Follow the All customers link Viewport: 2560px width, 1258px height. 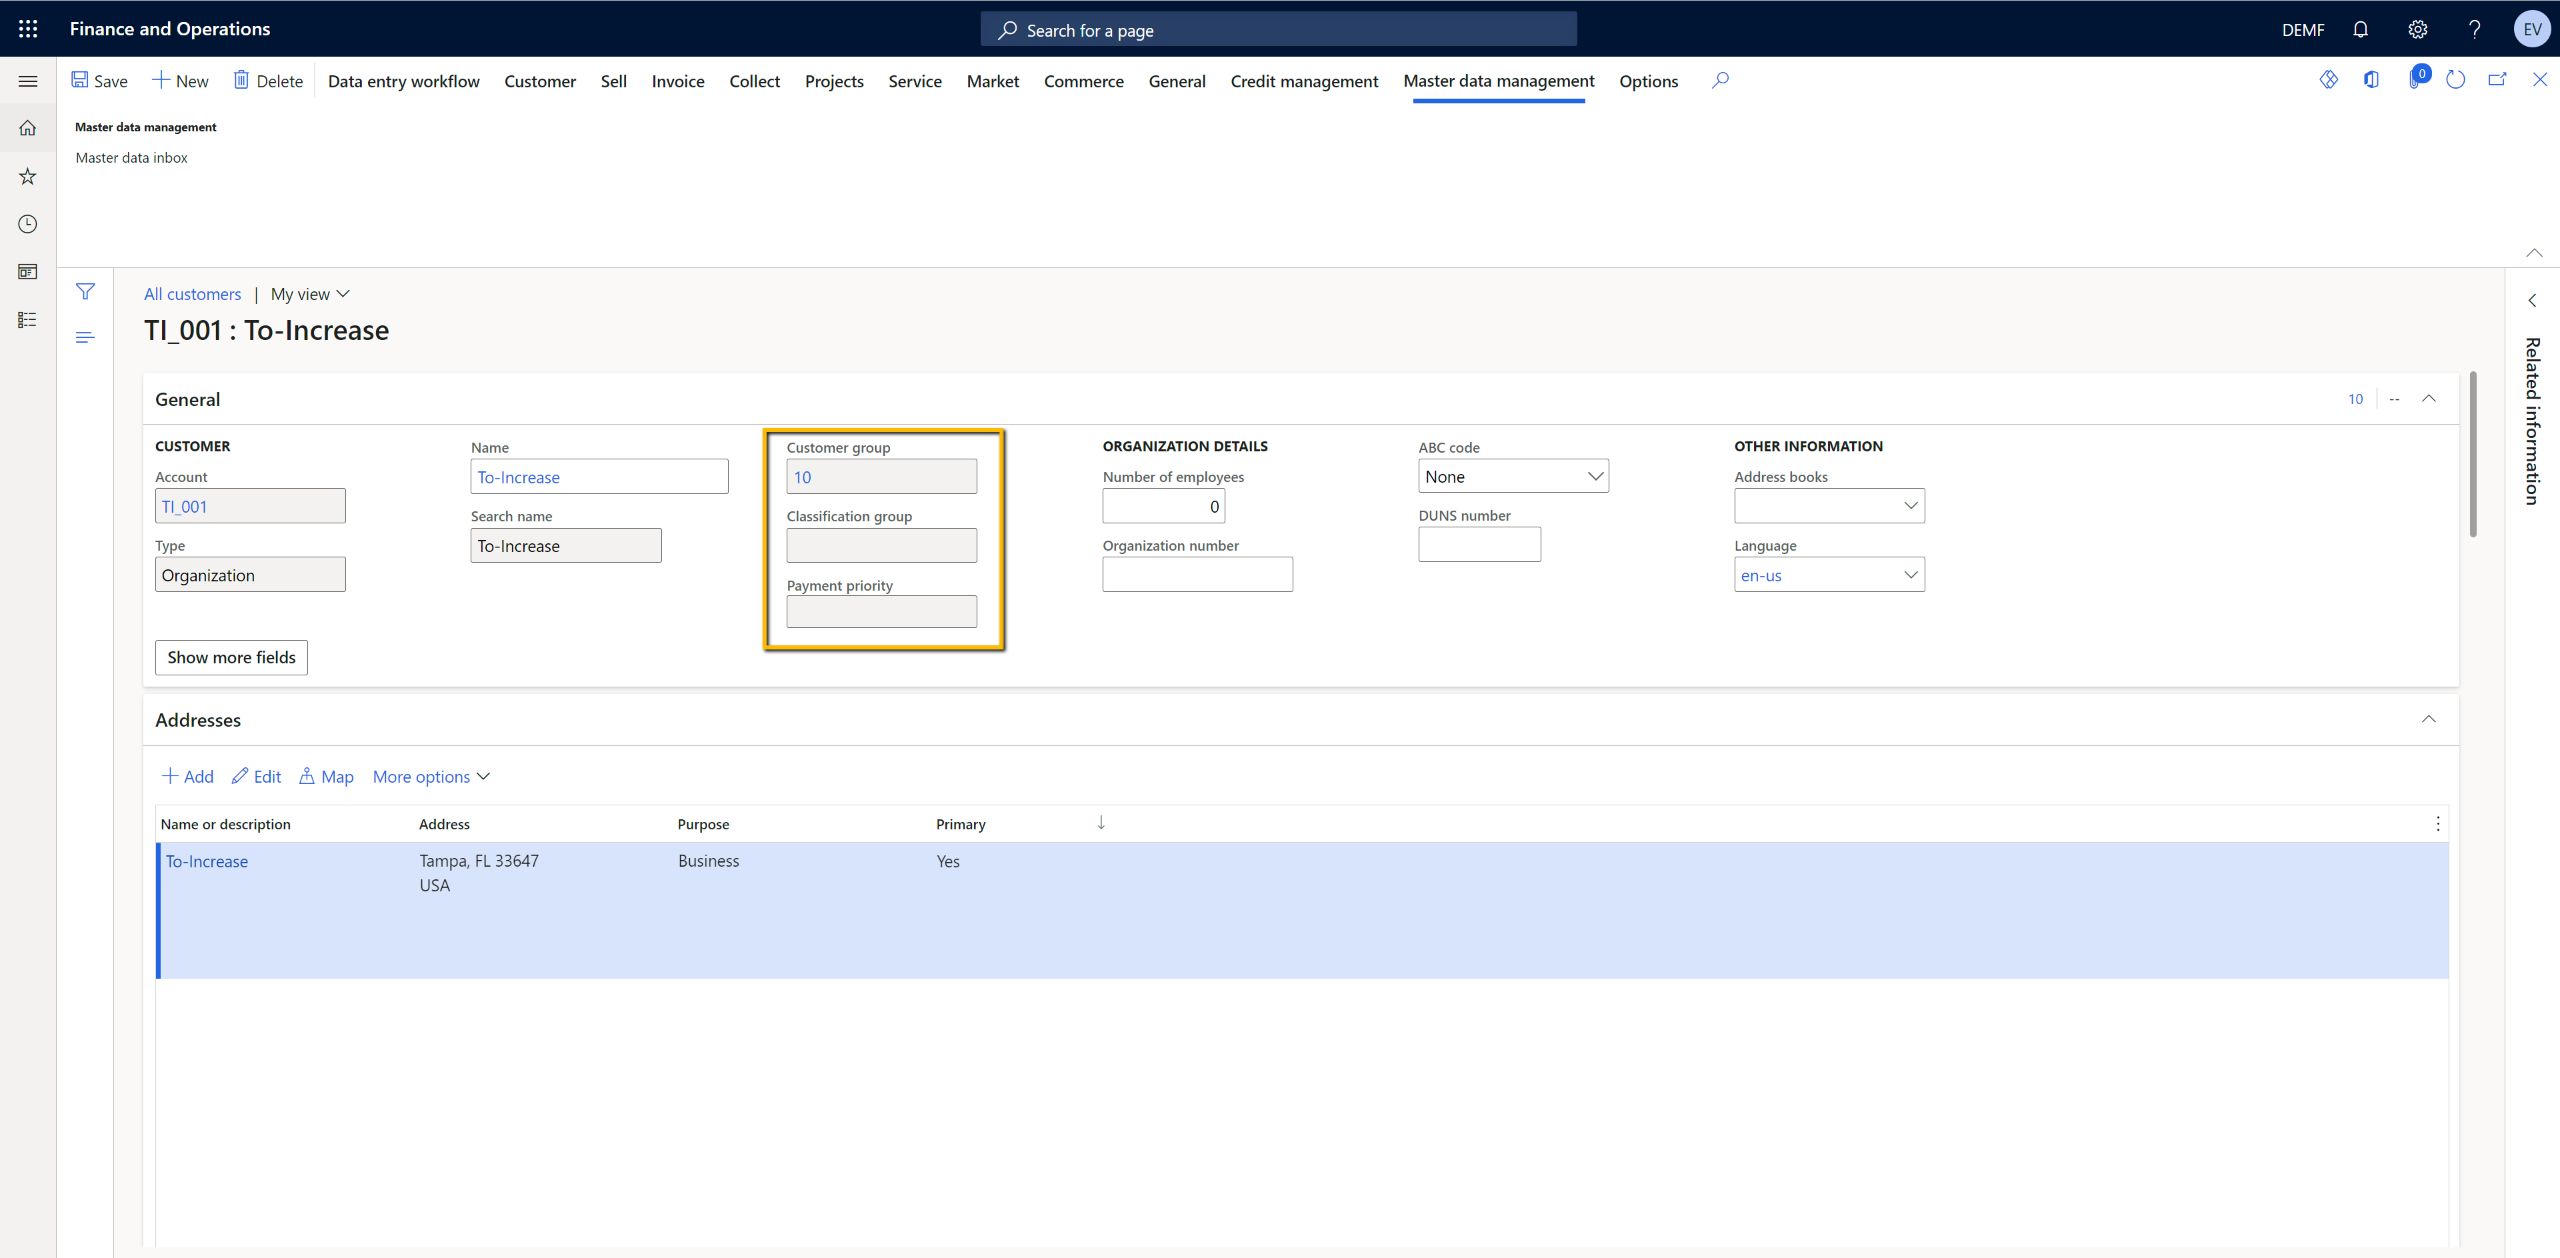pyautogui.click(x=192, y=293)
